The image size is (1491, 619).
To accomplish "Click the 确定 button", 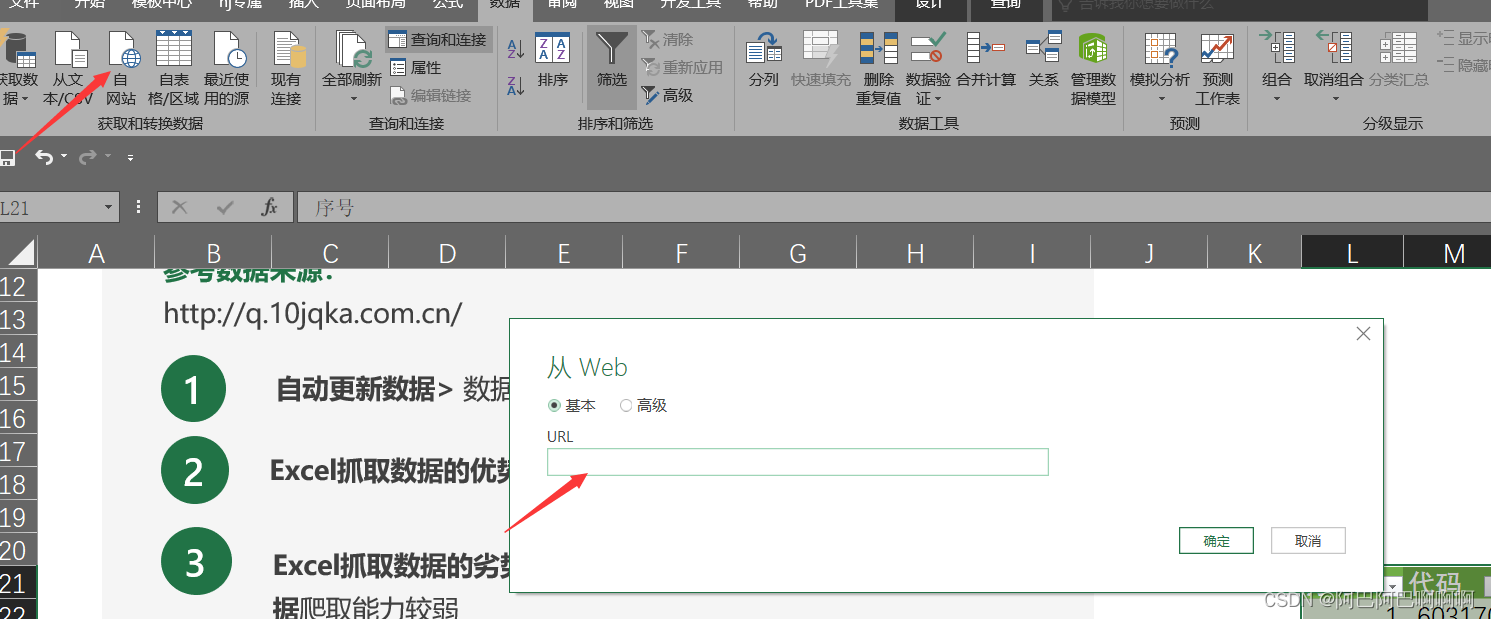I will 1216,540.
